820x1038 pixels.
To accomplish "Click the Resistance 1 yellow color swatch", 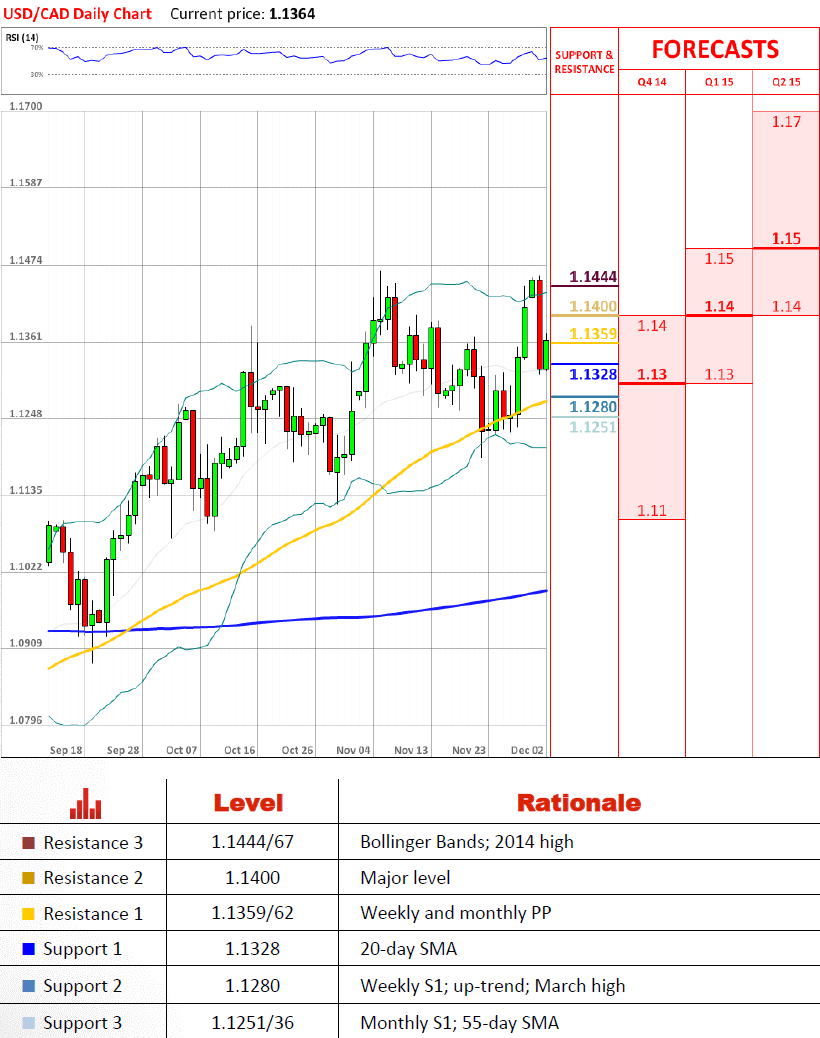I will pos(28,914).
